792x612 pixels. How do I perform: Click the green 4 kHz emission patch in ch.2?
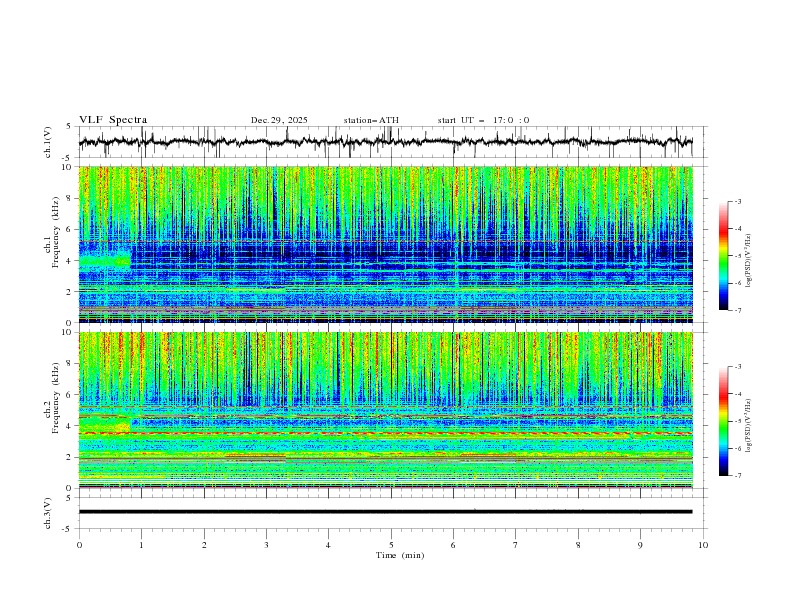pyautogui.click(x=105, y=427)
